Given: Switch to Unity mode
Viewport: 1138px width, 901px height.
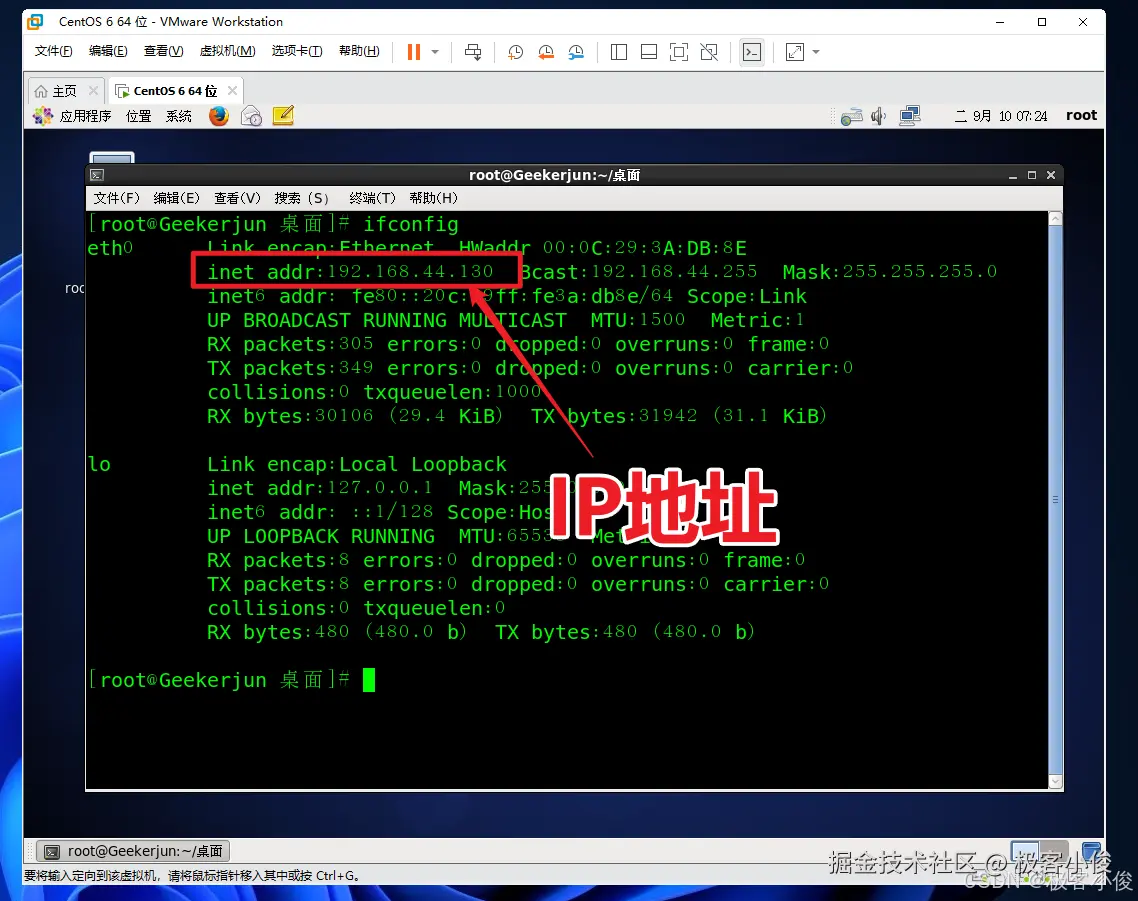Looking at the screenshot, I should coord(709,52).
